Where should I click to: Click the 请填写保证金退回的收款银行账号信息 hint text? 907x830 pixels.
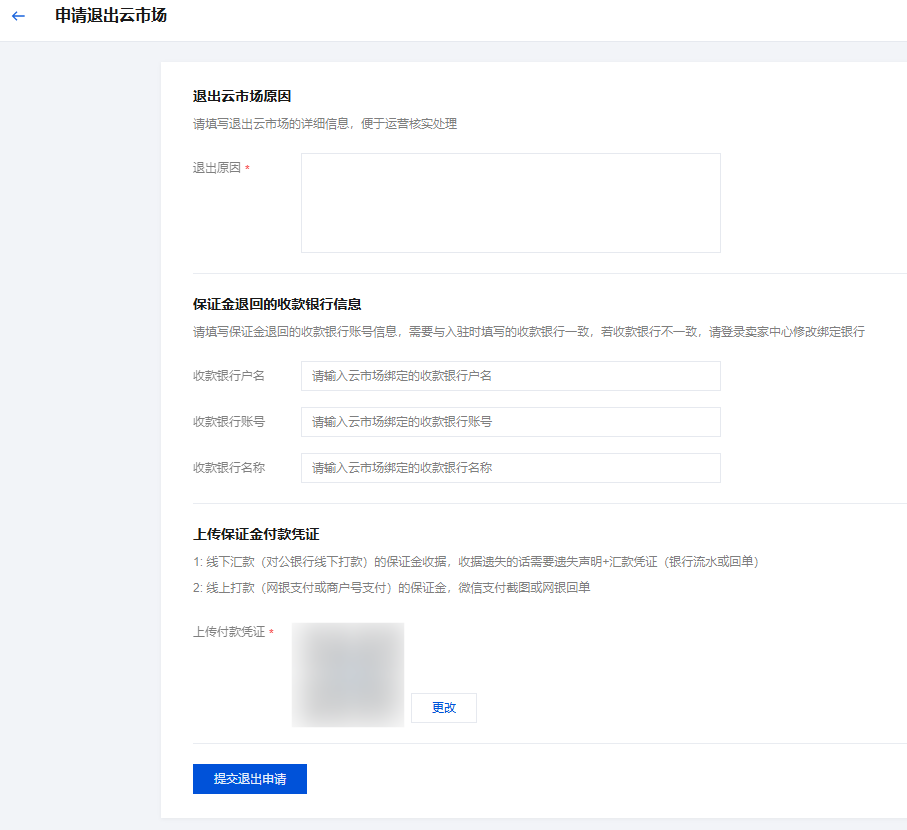[529, 332]
